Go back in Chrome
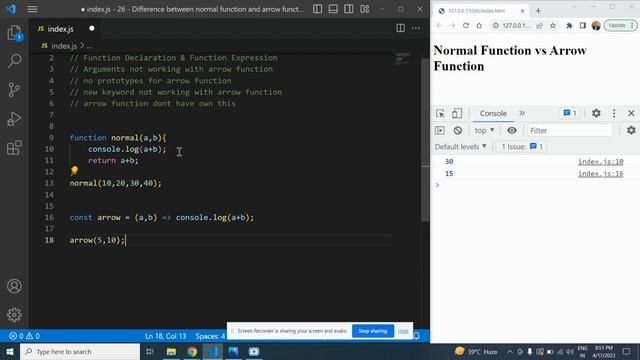 click(439, 25)
